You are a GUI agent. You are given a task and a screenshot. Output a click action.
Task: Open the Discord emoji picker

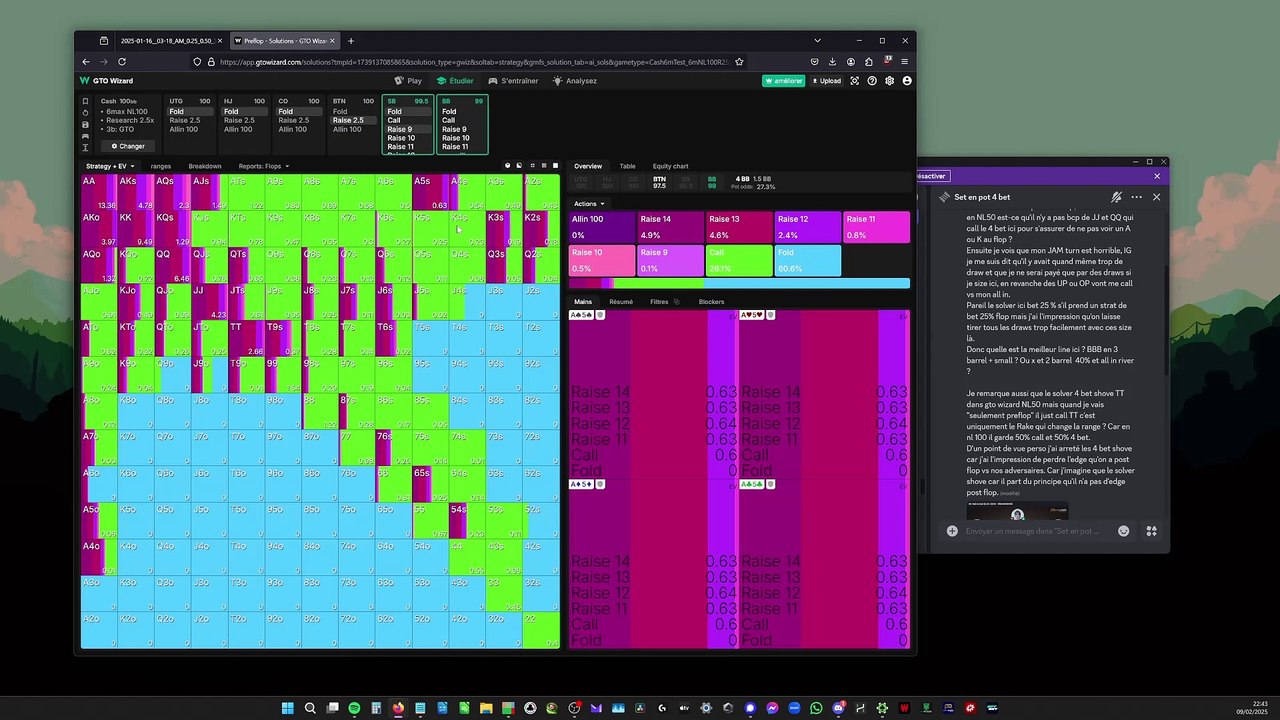(1123, 531)
